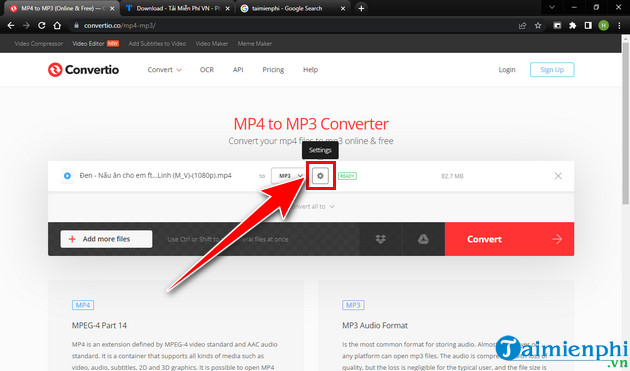Open Extensions puzzle icon
This screenshot has height=371, width=630.
pyautogui.click(x=573, y=25)
